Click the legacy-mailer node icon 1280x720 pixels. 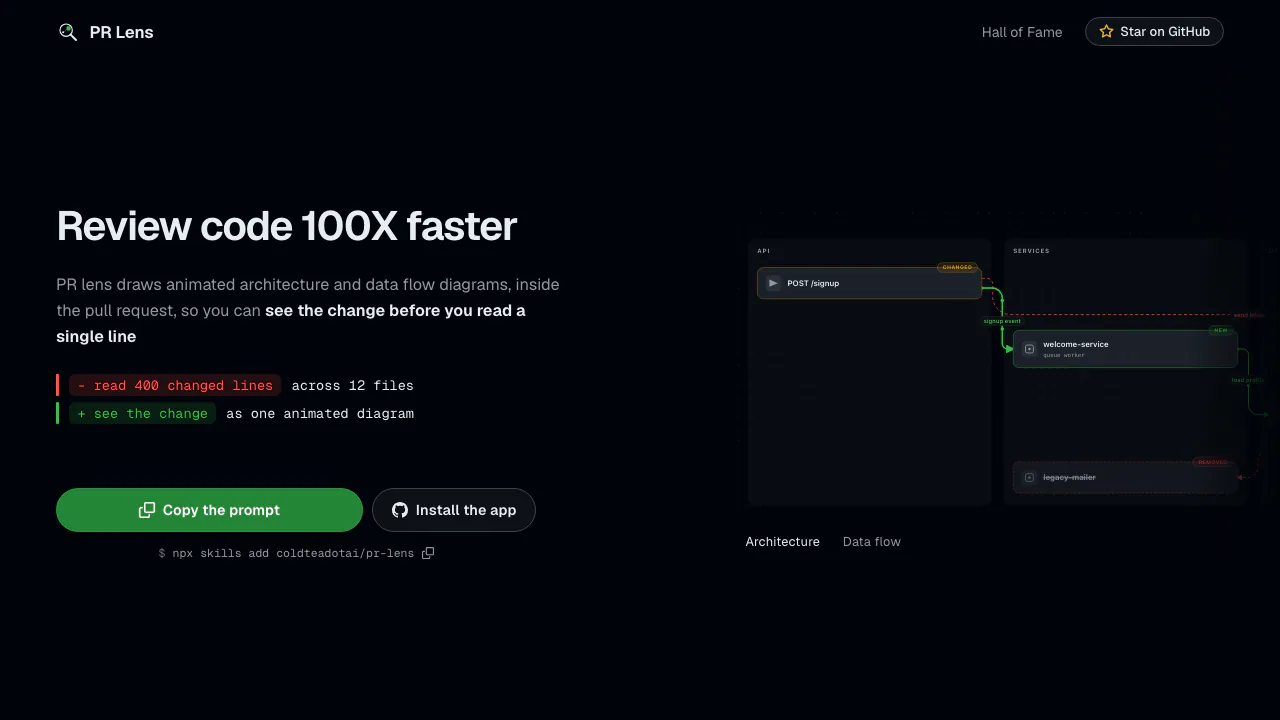click(1029, 478)
